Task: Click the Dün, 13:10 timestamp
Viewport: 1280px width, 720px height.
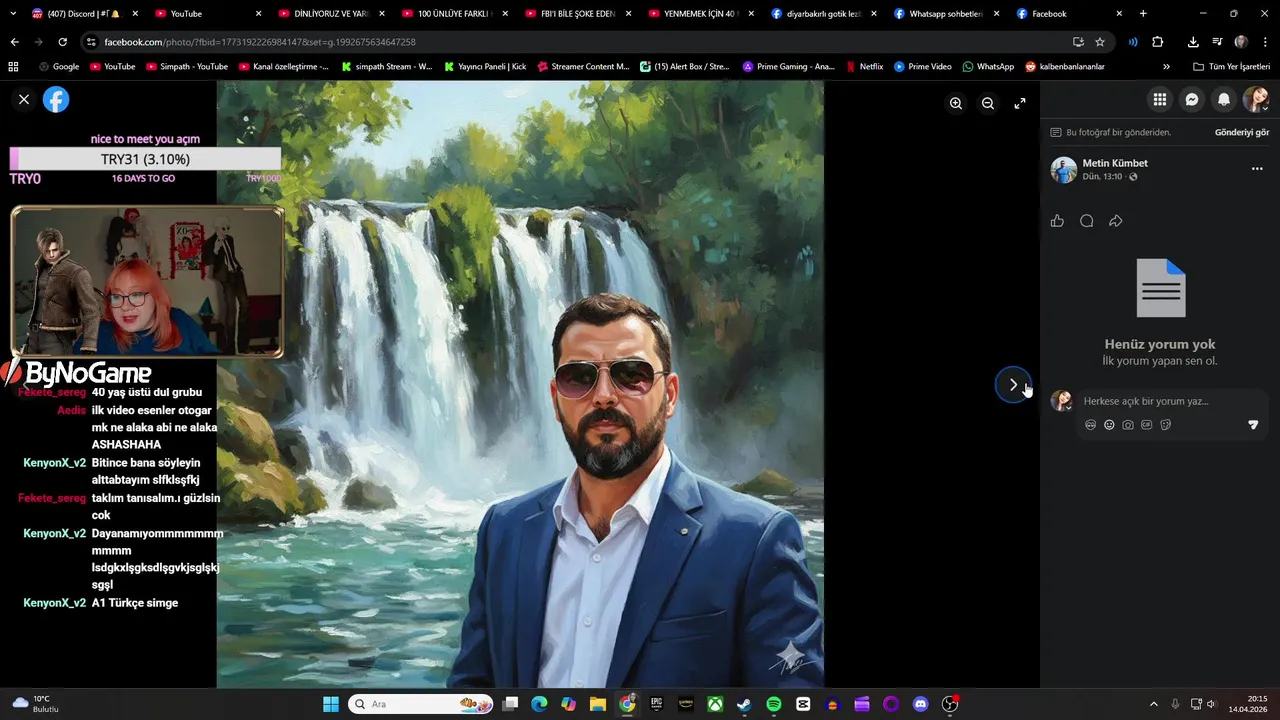Action: click(x=1102, y=177)
